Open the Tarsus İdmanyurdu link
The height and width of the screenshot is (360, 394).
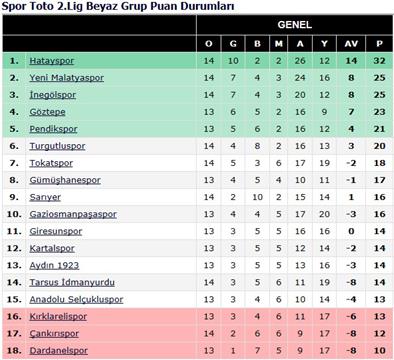[x=72, y=282]
